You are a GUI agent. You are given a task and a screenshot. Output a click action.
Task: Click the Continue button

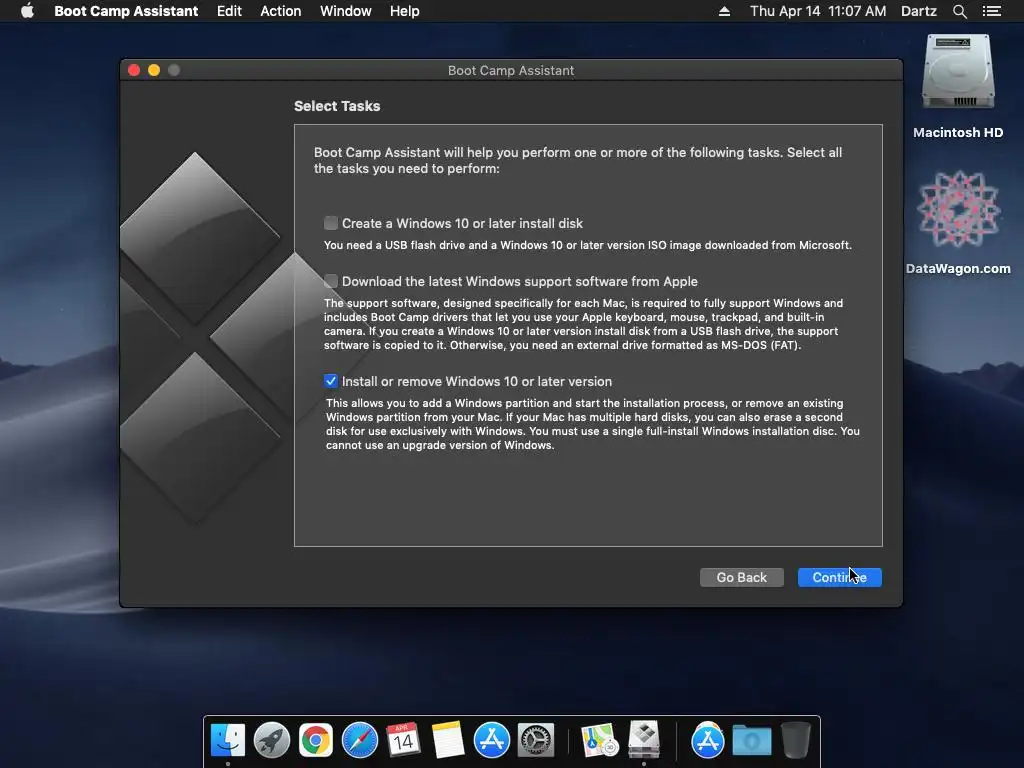pos(839,577)
